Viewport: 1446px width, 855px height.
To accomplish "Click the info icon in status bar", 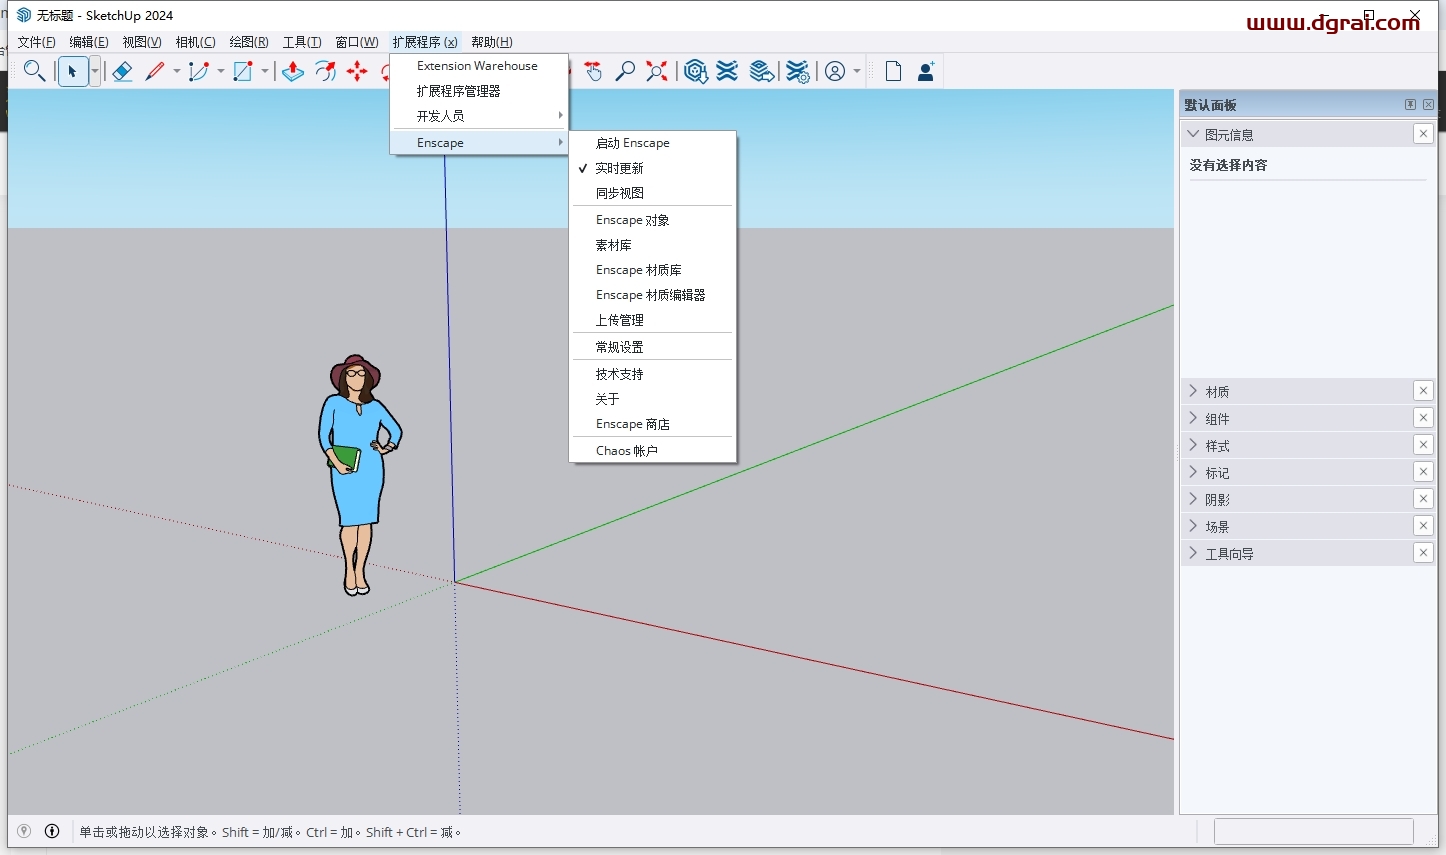I will (52, 831).
